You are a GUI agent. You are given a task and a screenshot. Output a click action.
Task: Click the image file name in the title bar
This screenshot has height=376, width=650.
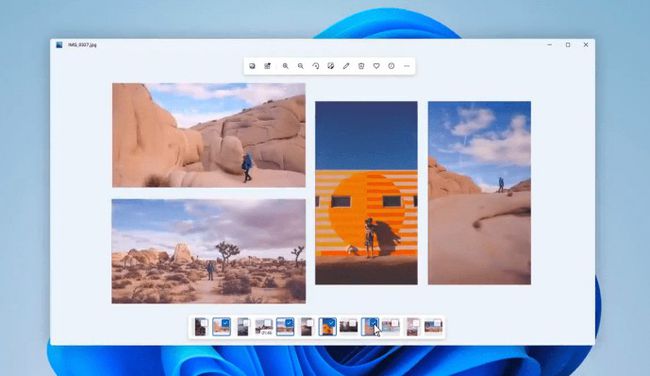tap(82, 45)
